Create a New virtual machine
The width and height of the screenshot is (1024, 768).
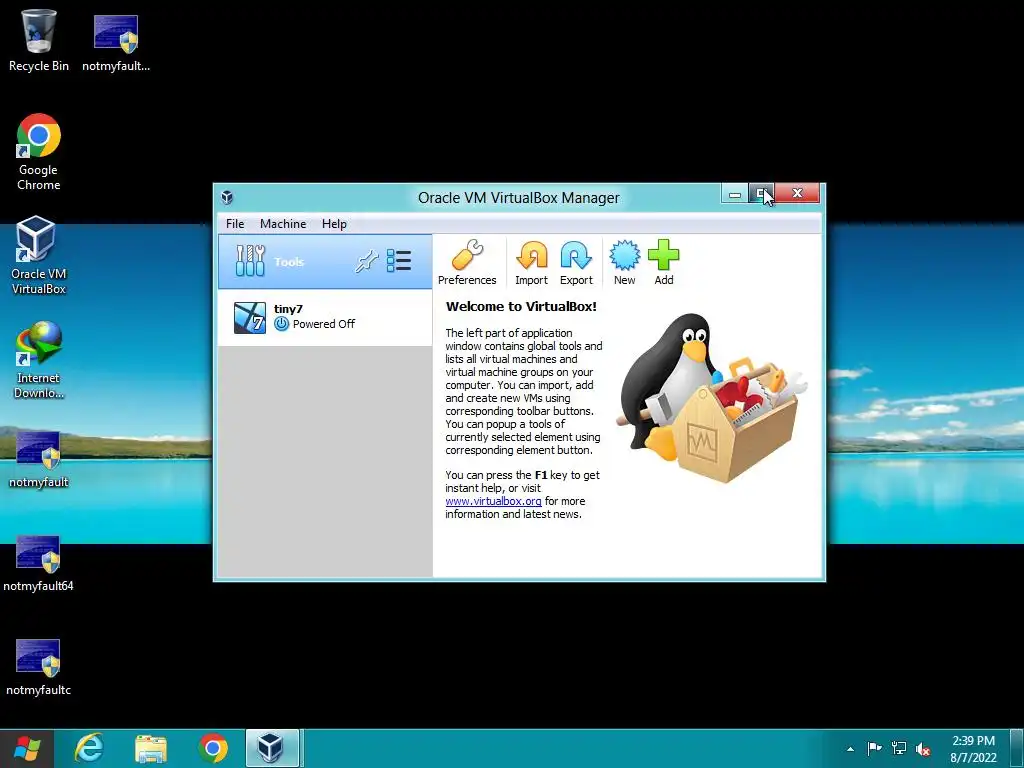coord(624,263)
